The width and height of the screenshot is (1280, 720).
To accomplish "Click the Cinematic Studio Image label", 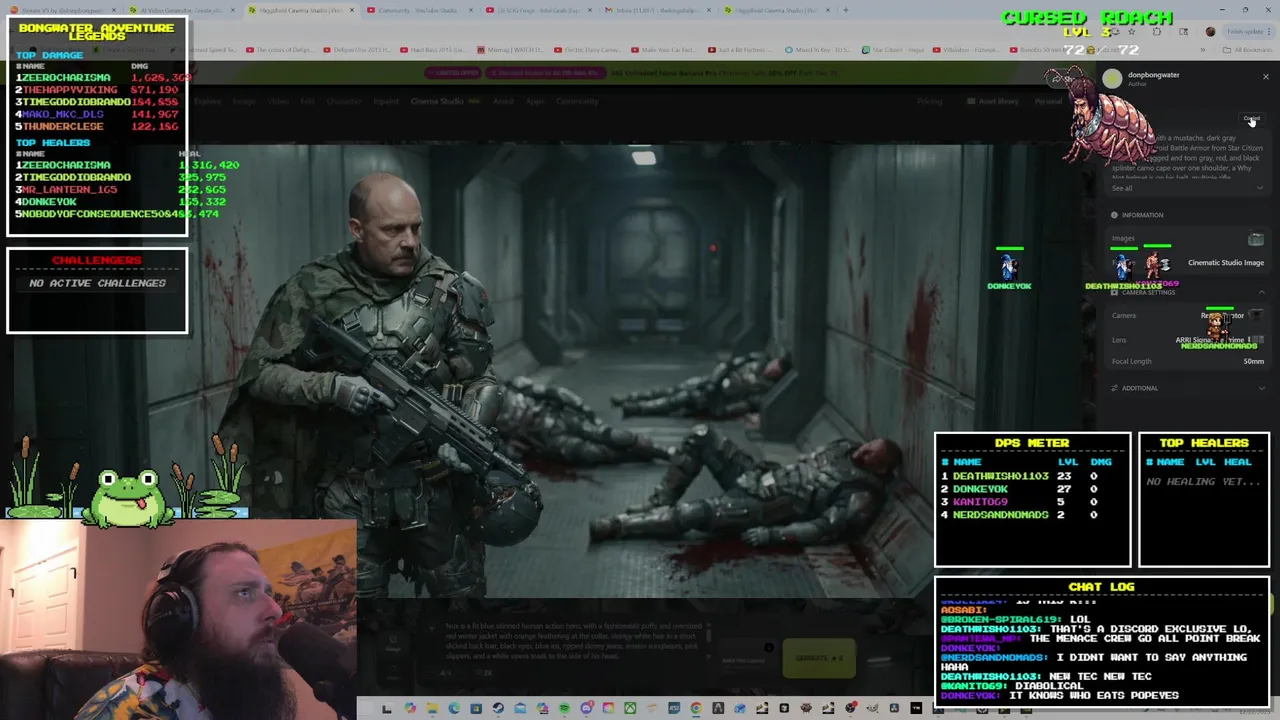I will tap(1225, 262).
